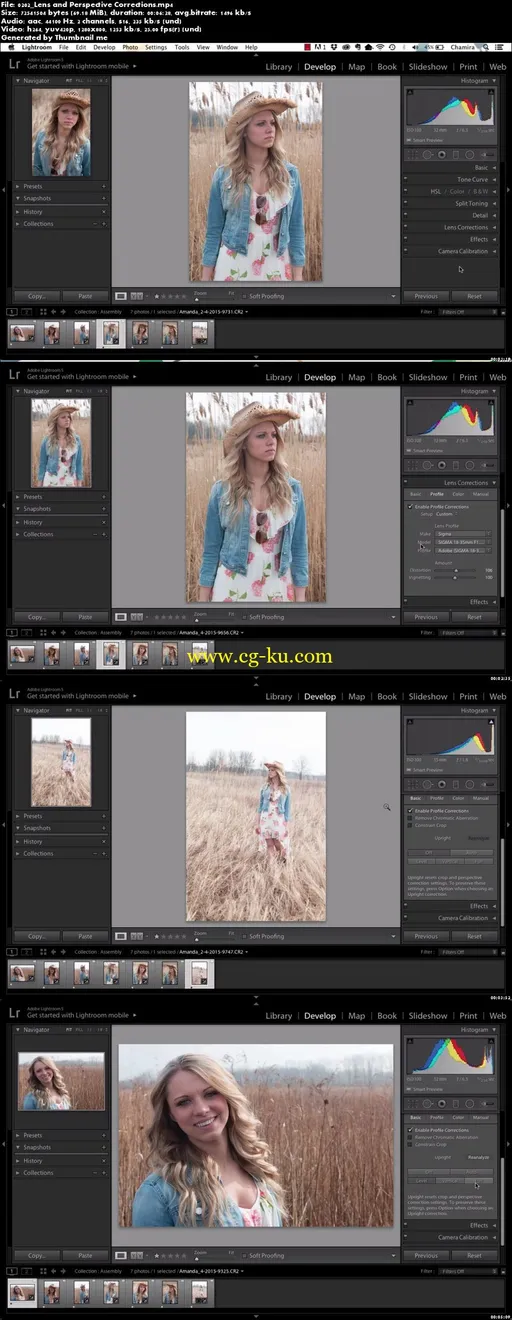Adjust Vignetting slider in second frame
The width and height of the screenshot is (512, 1320).
pos(456,577)
